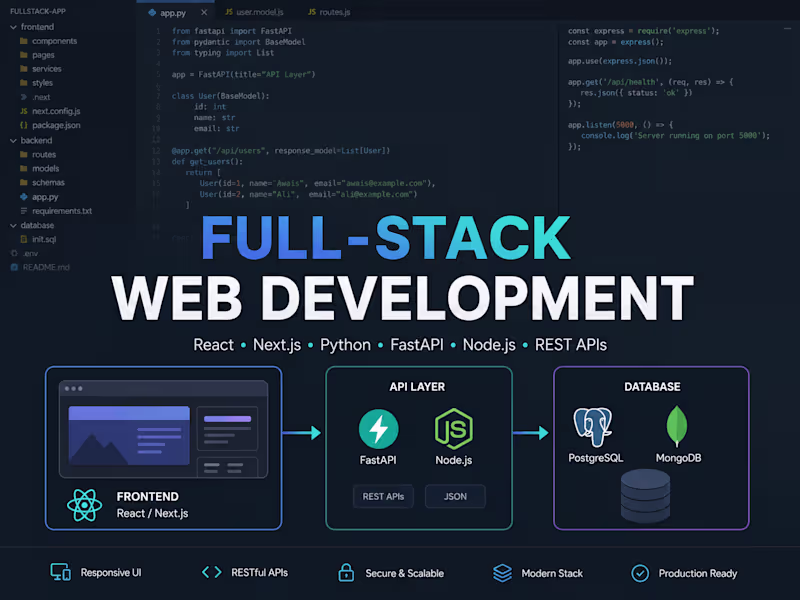Image resolution: width=800 pixels, height=600 pixels.
Task: Click the database file icon beside init.sql
Action: point(23,239)
